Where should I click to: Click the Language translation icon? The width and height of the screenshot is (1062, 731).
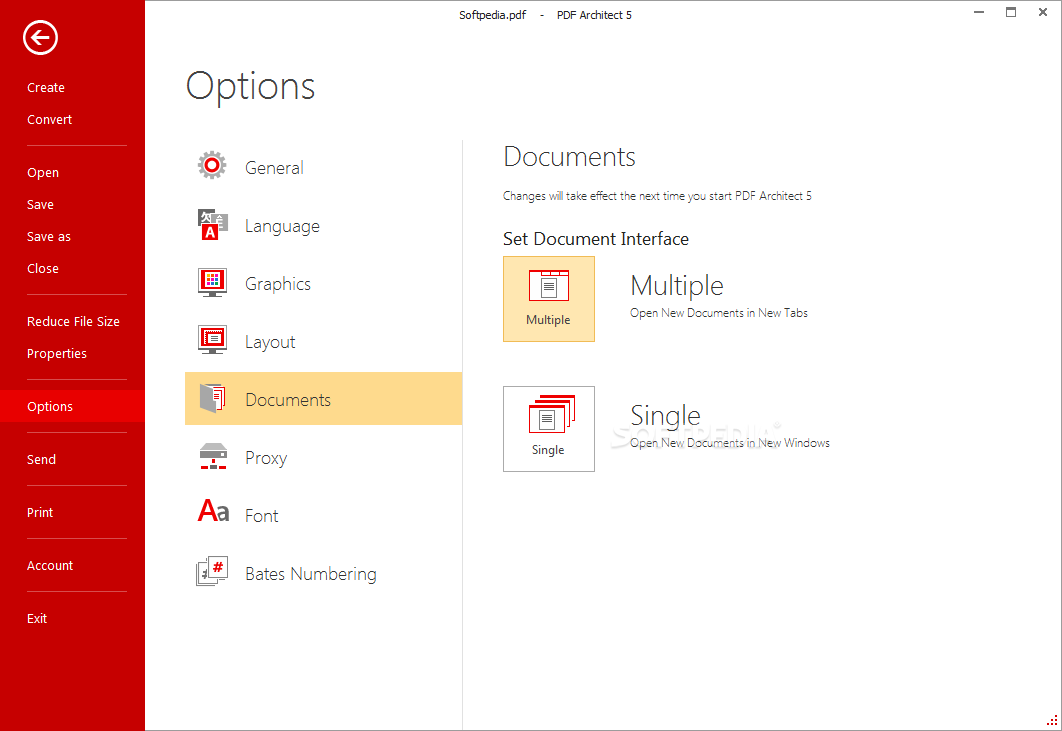pyautogui.click(x=213, y=224)
